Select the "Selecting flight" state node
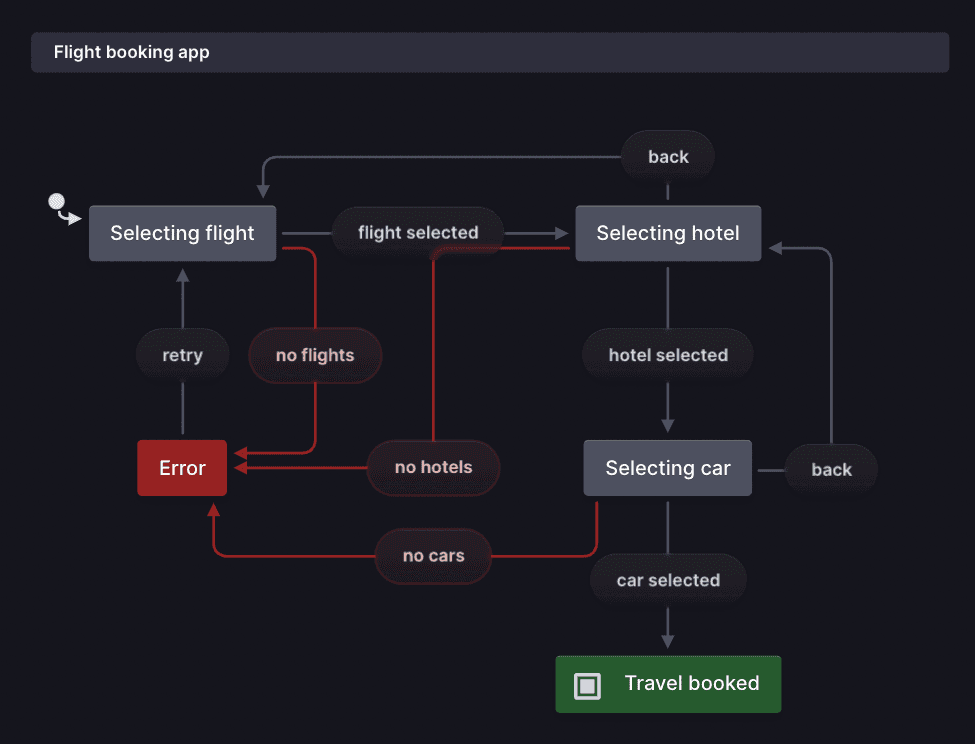This screenshot has width=975, height=744. pos(182,233)
